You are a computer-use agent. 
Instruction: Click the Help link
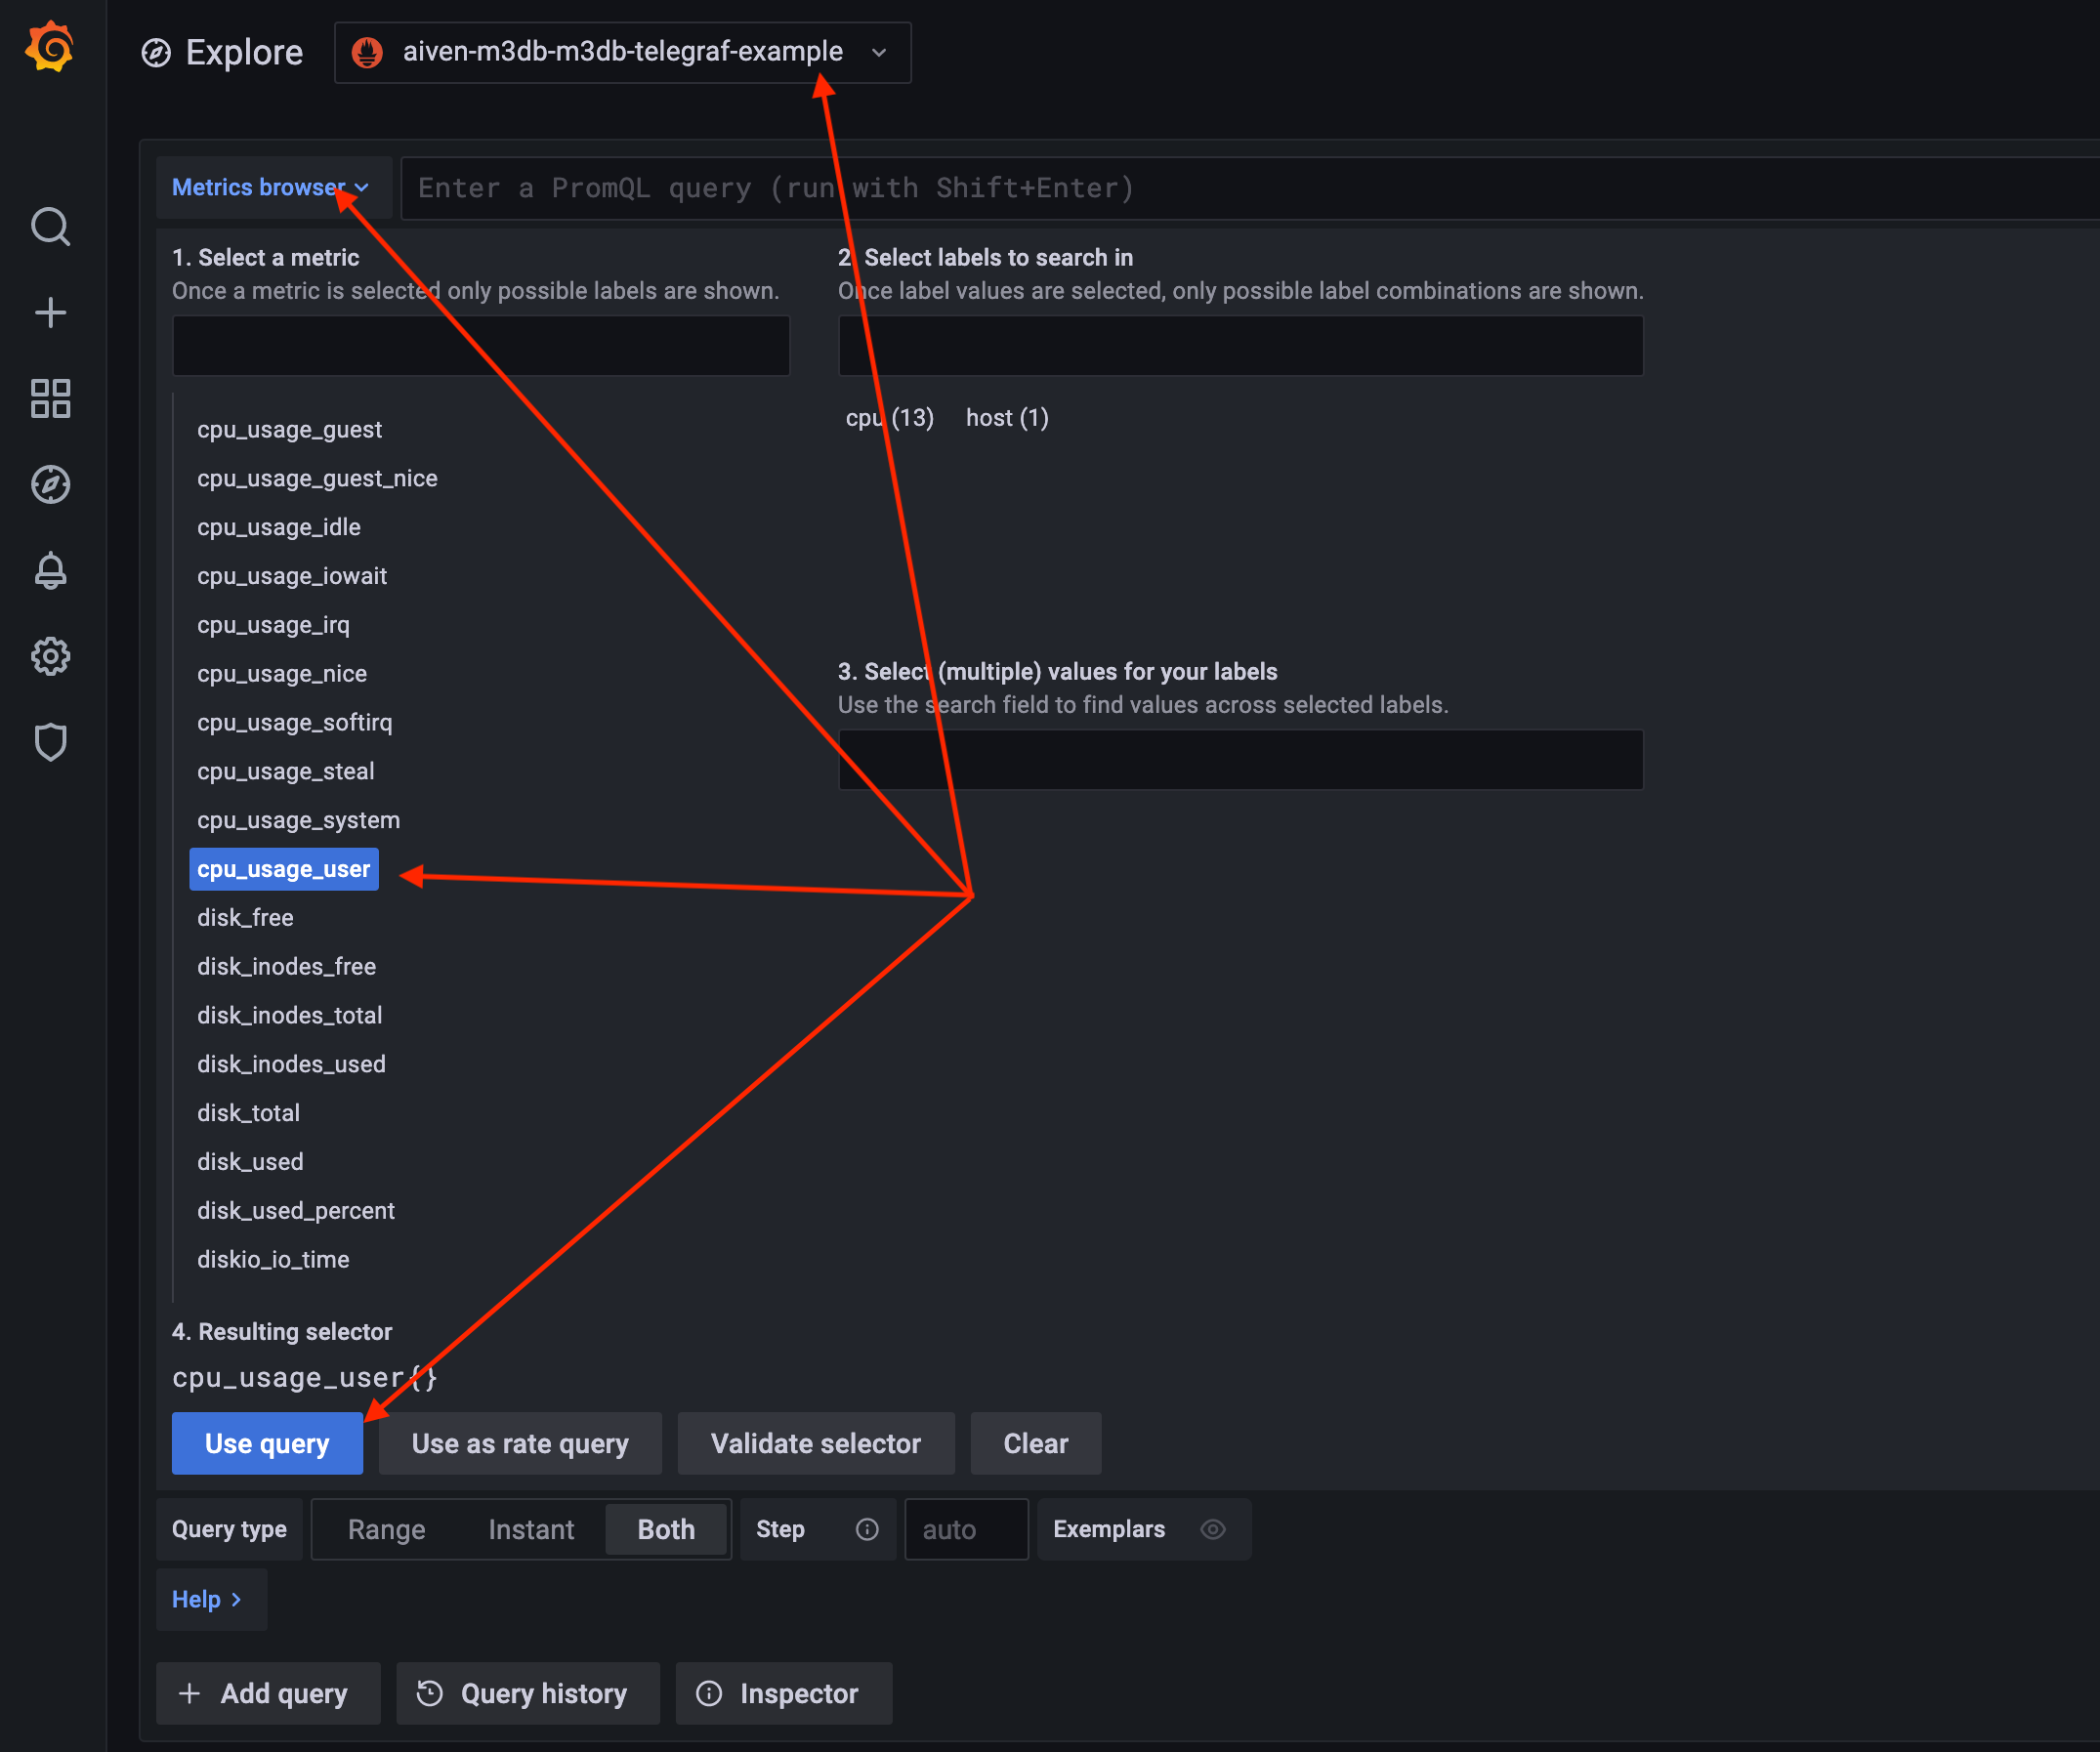tap(207, 1599)
